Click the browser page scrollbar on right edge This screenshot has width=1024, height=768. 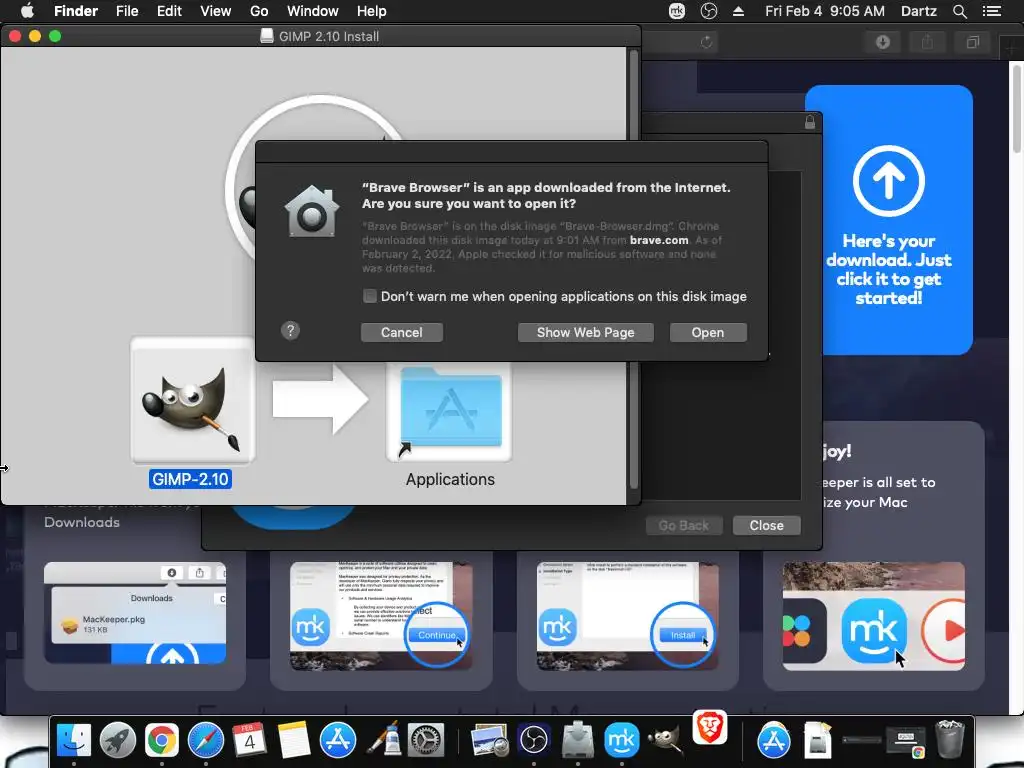(1017, 108)
